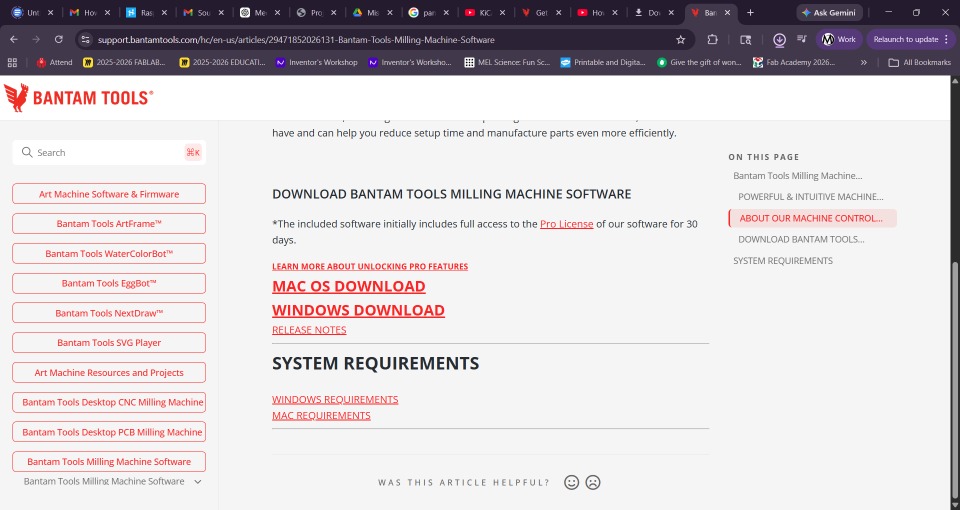The height and width of the screenshot is (510, 960).
Task: Open MAC REQUIREMENTS link
Action: pyautogui.click(x=321, y=415)
